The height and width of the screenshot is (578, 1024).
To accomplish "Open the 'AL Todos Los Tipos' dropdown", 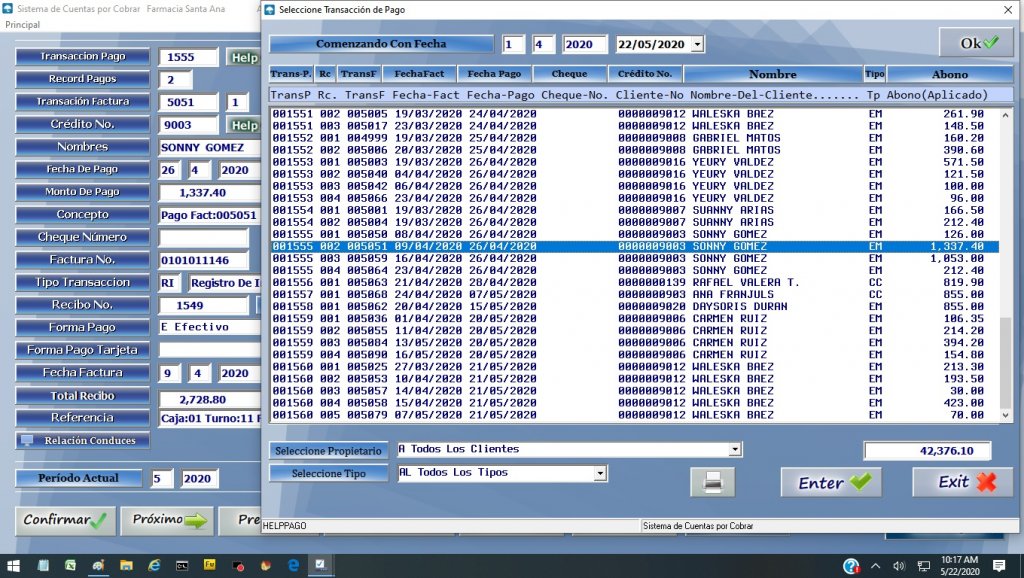I will click(600, 473).
